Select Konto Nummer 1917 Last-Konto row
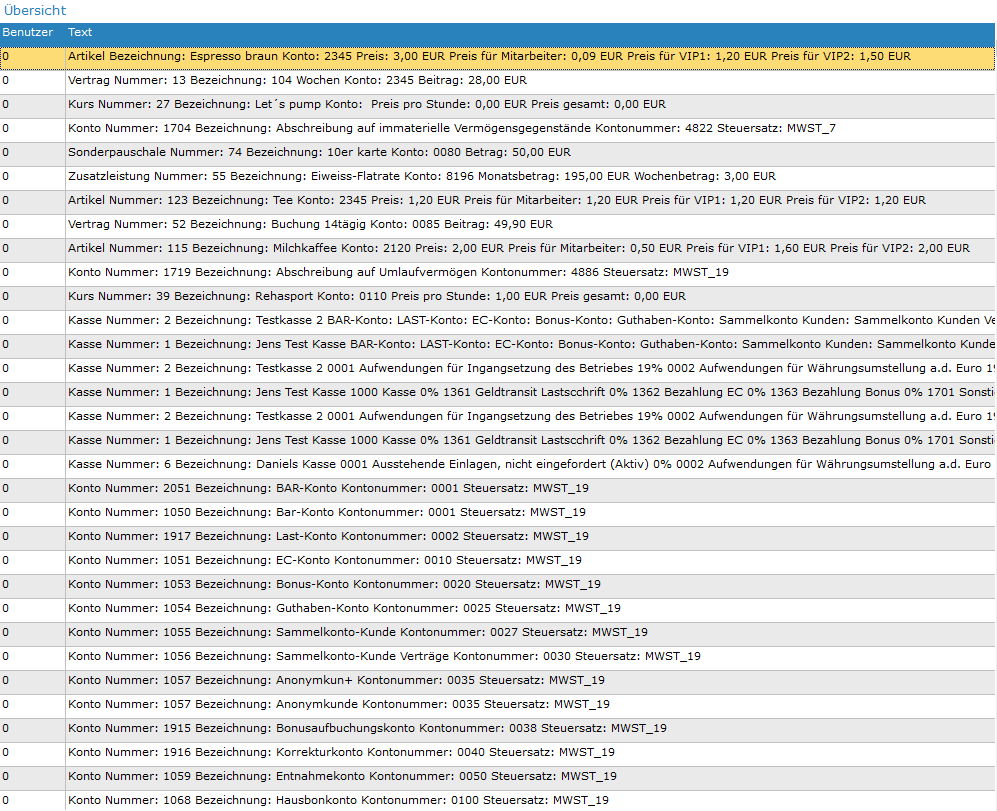The width and height of the screenshot is (997, 811). pos(497,537)
